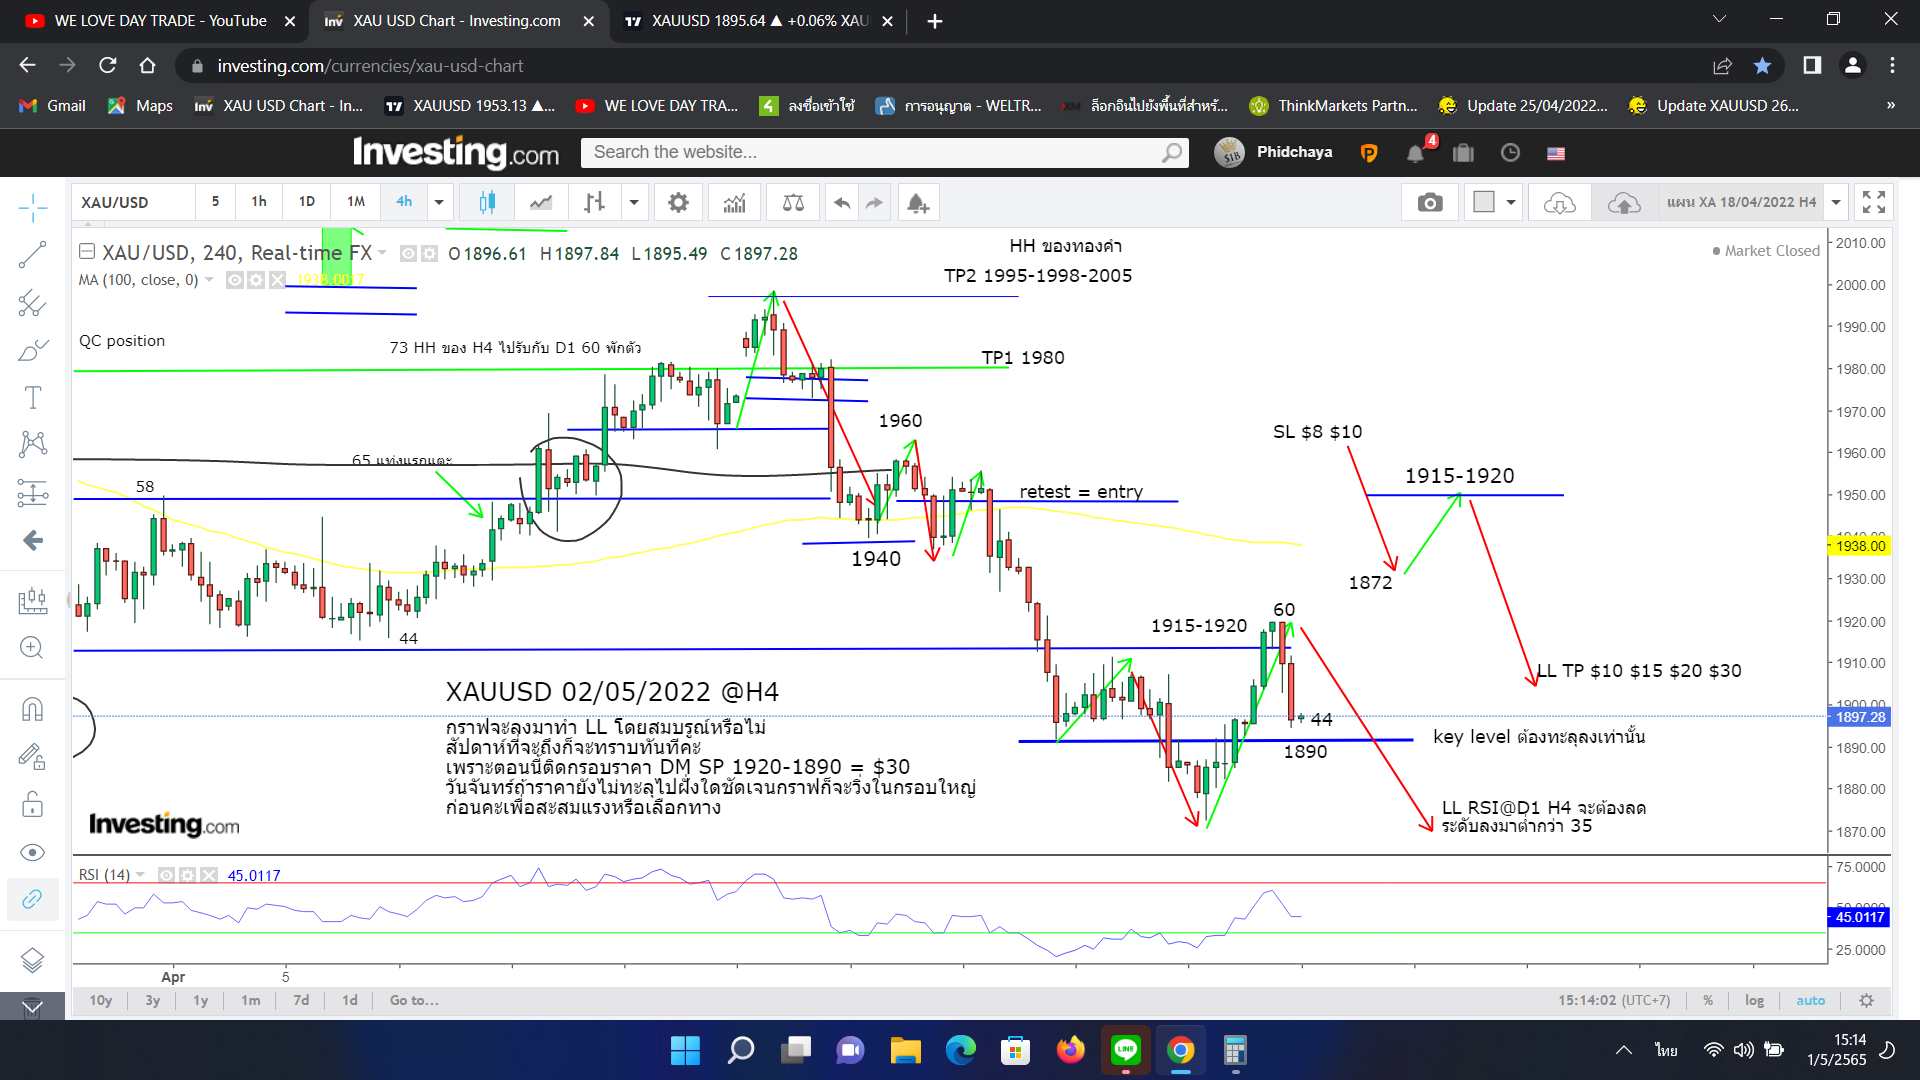The image size is (1920, 1080).
Task: Select the long position prediction tool
Action: pyautogui.click(x=32, y=492)
